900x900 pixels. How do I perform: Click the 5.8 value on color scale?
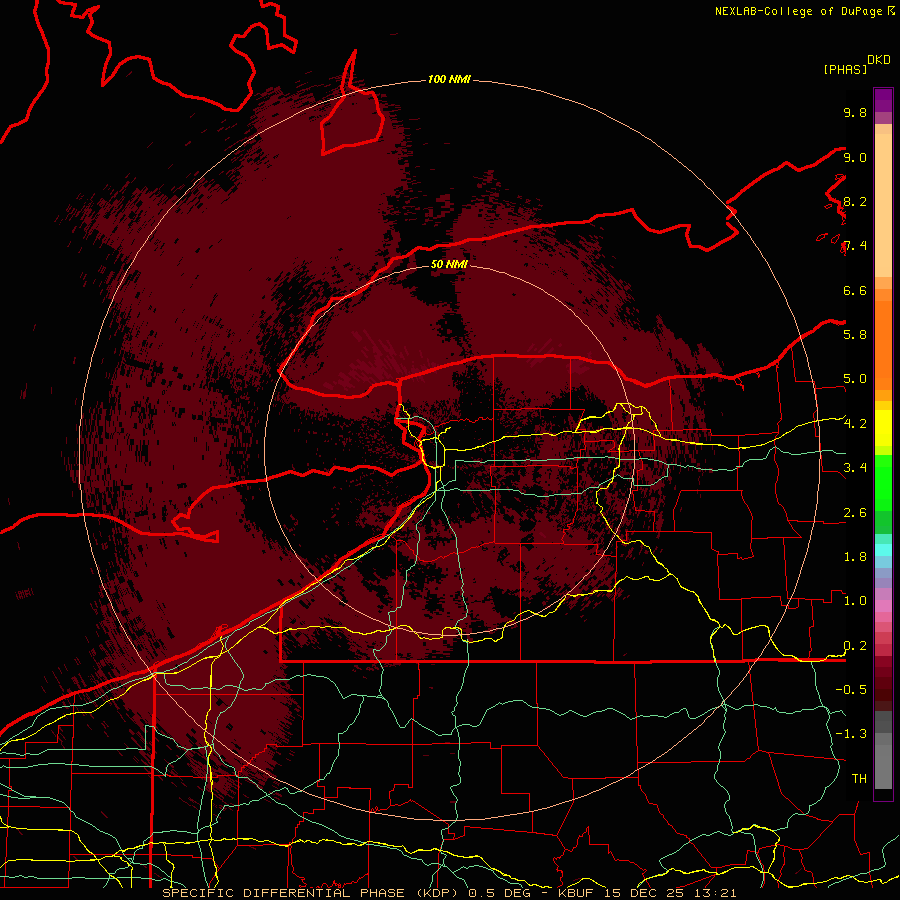point(855,335)
